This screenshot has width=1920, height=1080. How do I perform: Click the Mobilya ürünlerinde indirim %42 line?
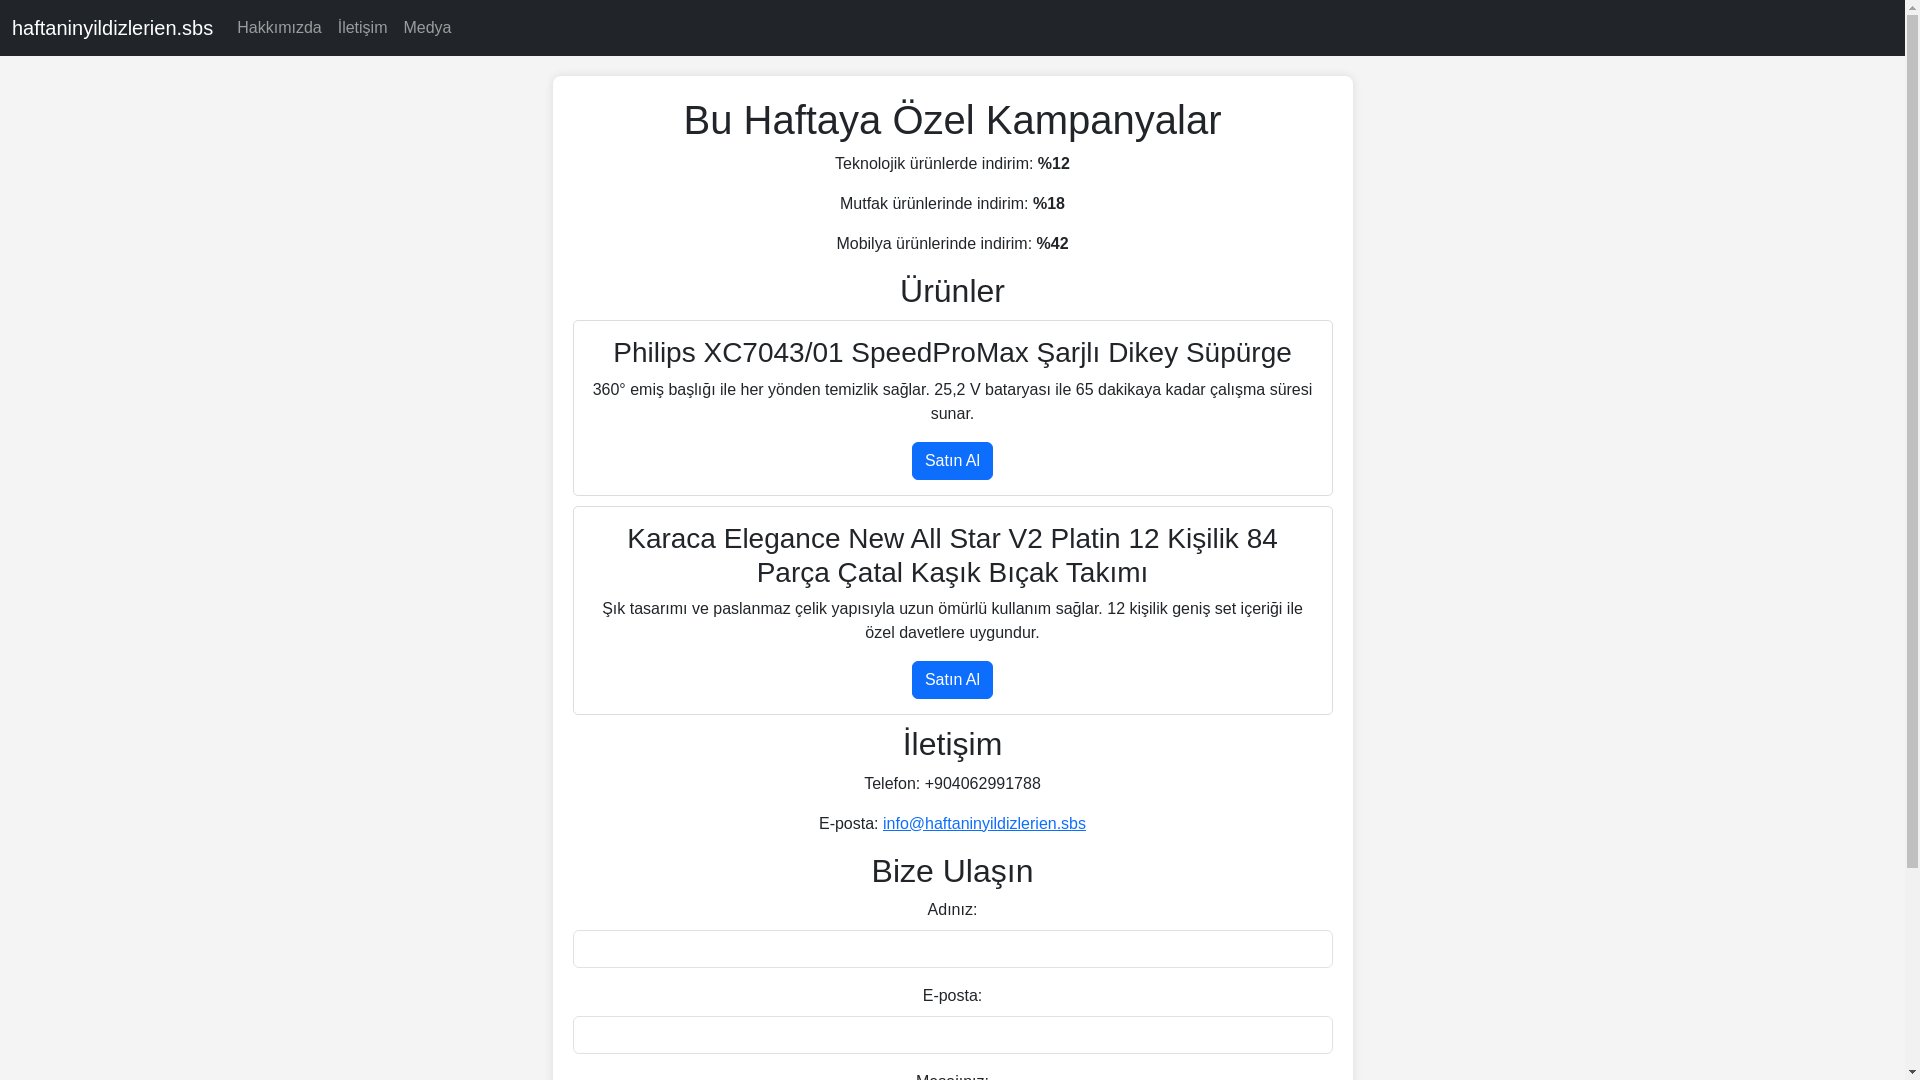coord(952,244)
